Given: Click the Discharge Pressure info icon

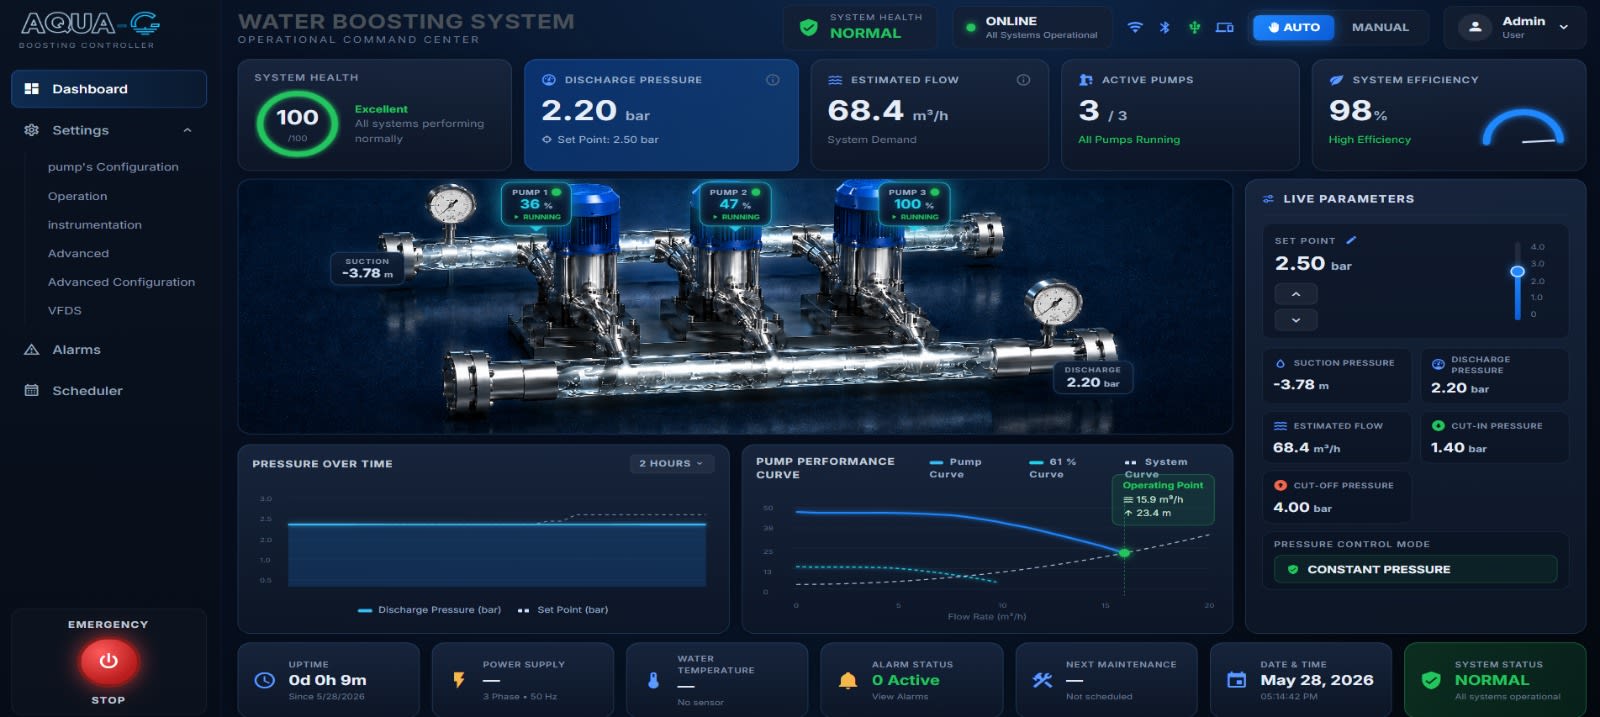Looking at the screenshot, I should pos(772,80).
